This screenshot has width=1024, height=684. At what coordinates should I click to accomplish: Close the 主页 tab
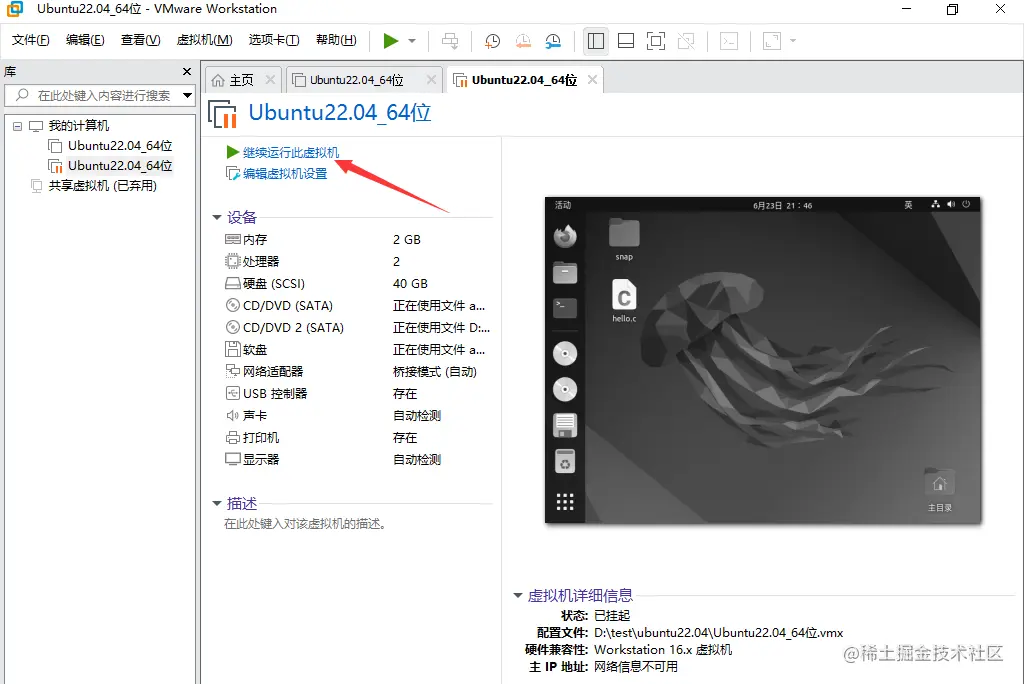pyautogui.click(x=270, y=79)
